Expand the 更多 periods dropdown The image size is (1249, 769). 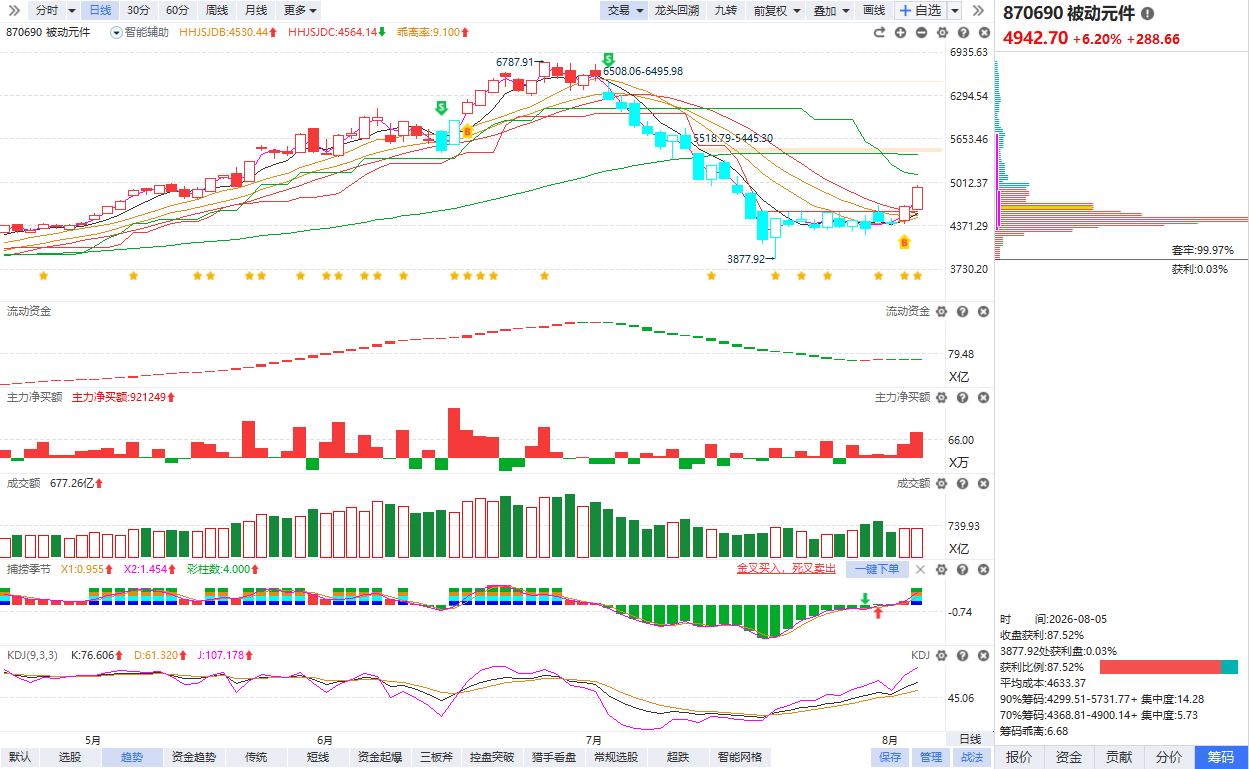300,10
